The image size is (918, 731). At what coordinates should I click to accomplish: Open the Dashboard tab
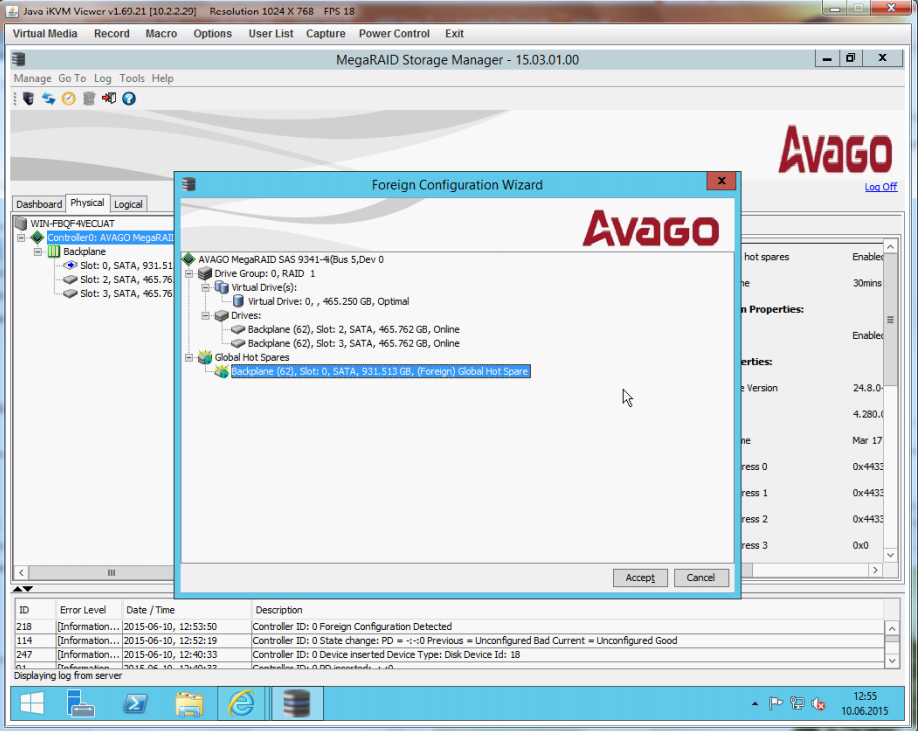38,204
